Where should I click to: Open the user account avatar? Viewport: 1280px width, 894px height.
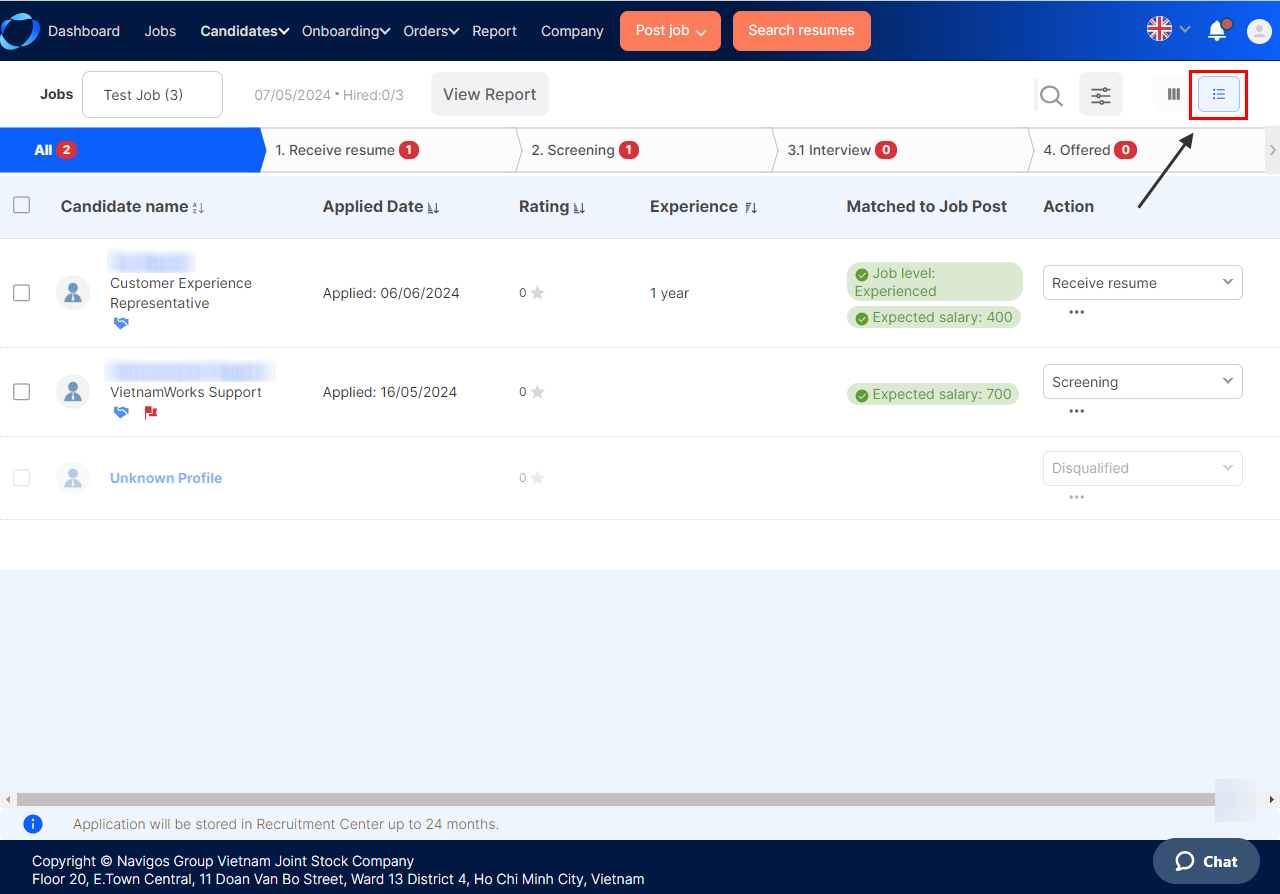1259,31
